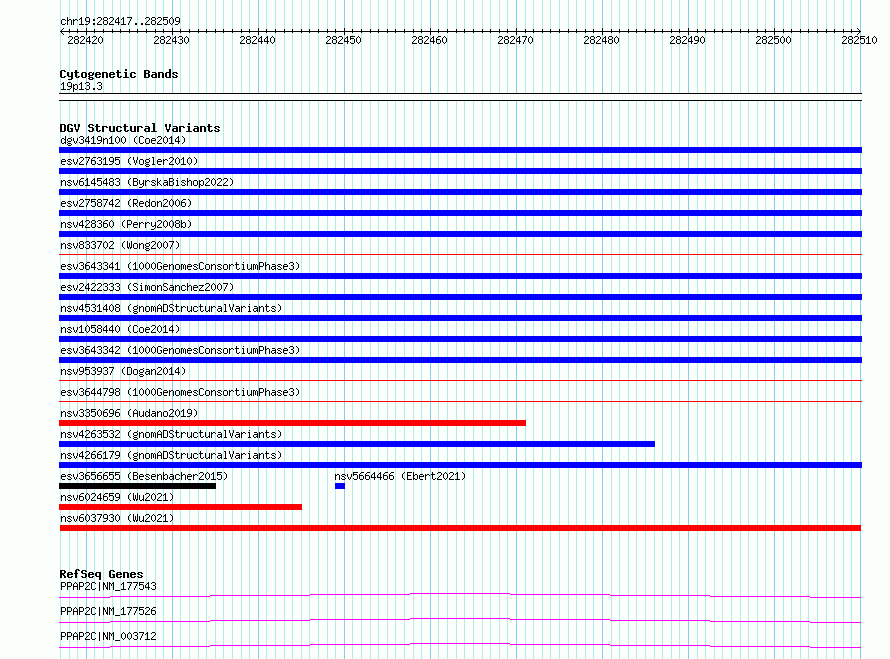Select the 19p13.3 band label
Screen dimensions: 890x659
pyautogui.click(x=81, y=86)
